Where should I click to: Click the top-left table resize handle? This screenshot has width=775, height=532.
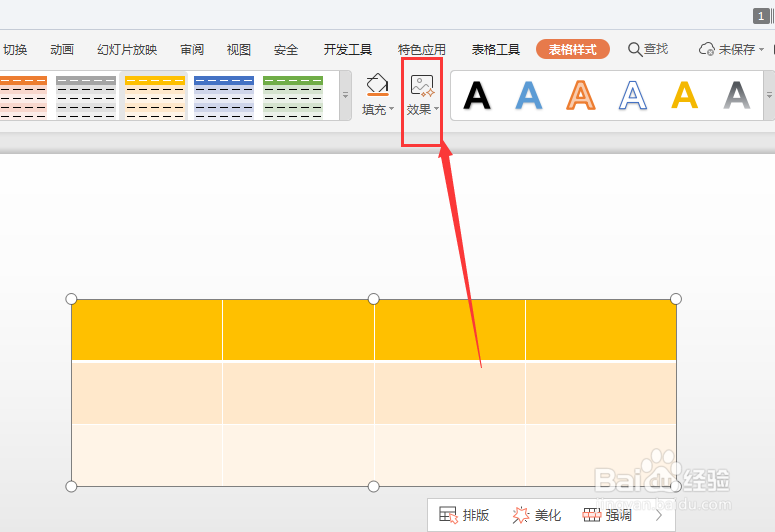tap(71, 299)
